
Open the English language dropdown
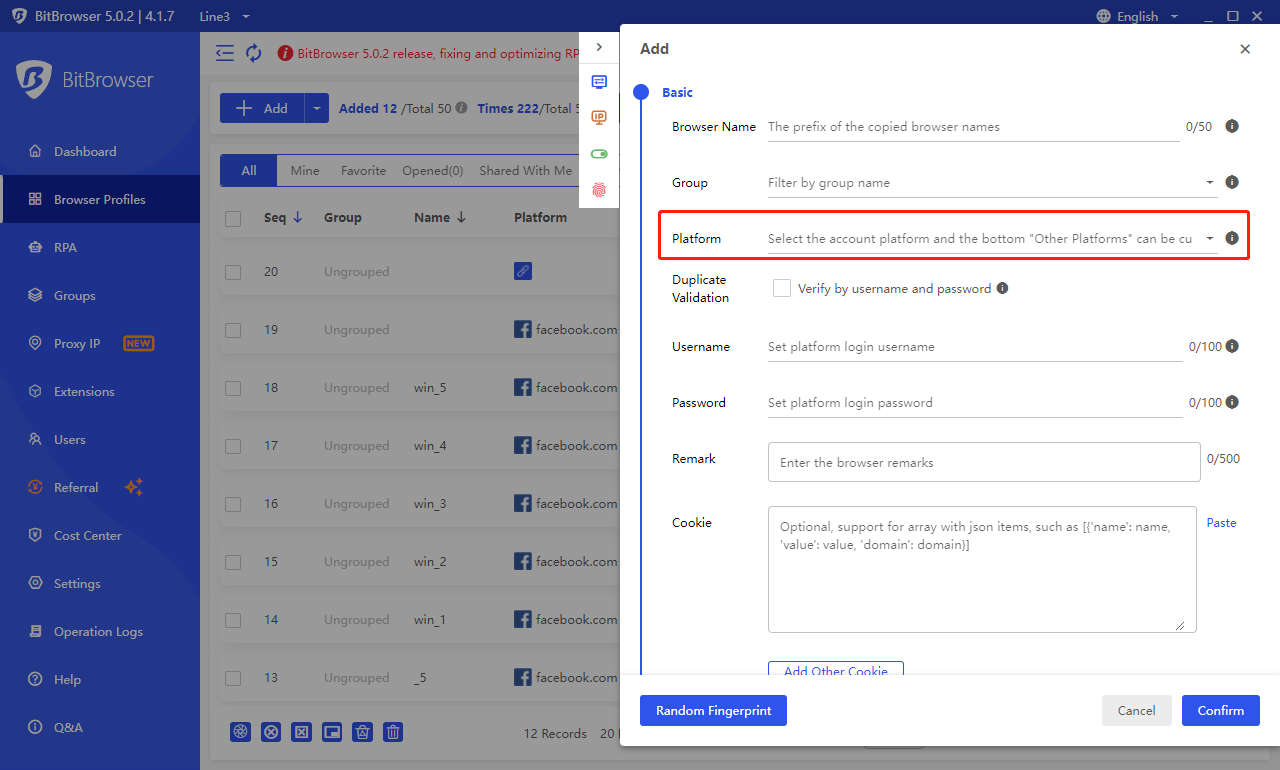1138,16
